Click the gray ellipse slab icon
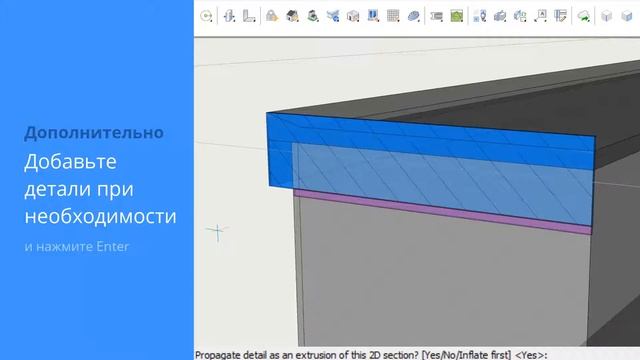The height and width of the screenshot is (360, 640). pos(413,16)
